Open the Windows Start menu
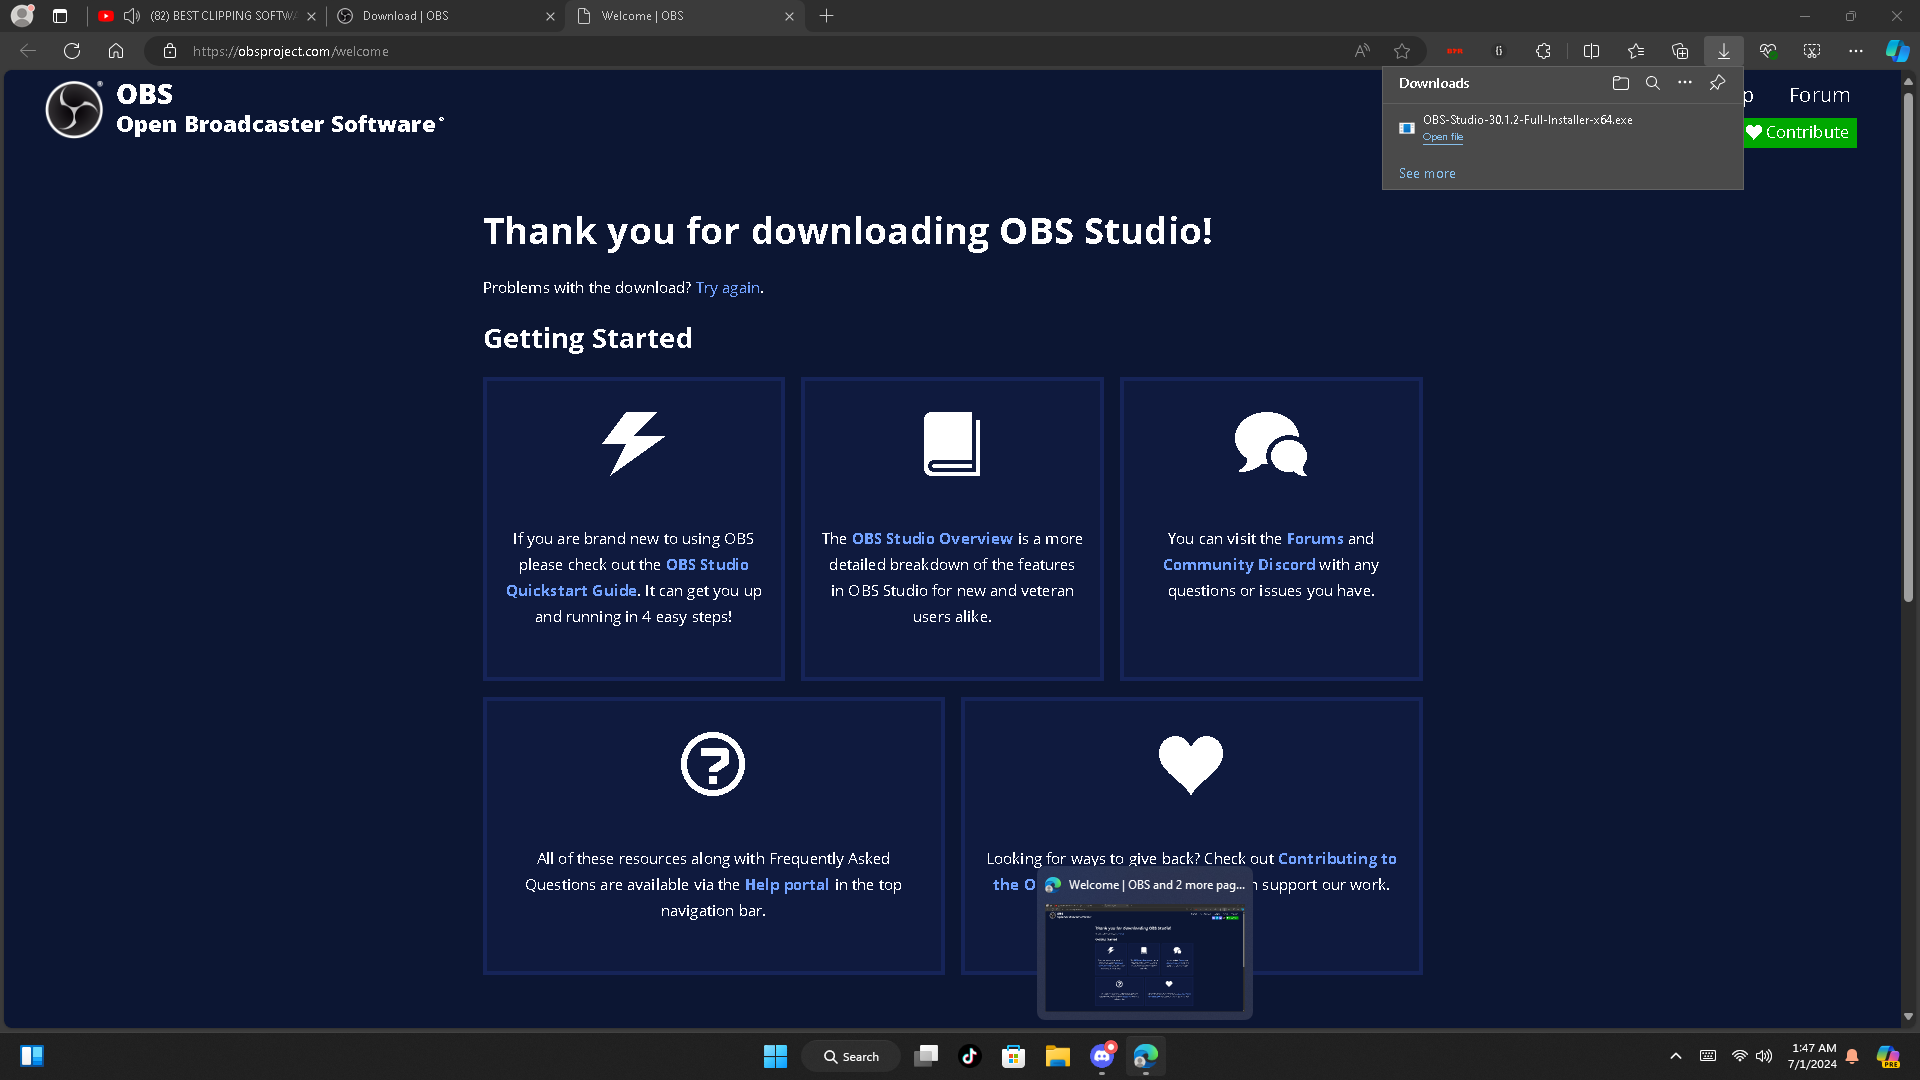Screen dimensions: 1920x1080 (x=775, y=1056)
